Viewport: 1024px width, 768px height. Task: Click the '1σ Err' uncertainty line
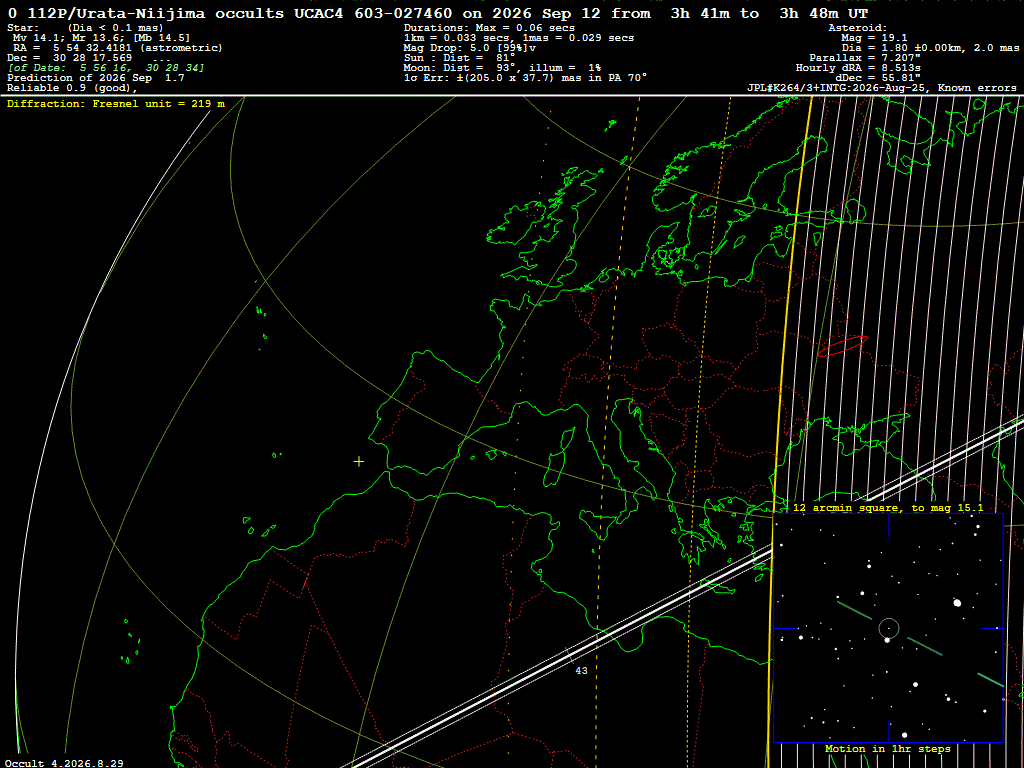[526, 77]
